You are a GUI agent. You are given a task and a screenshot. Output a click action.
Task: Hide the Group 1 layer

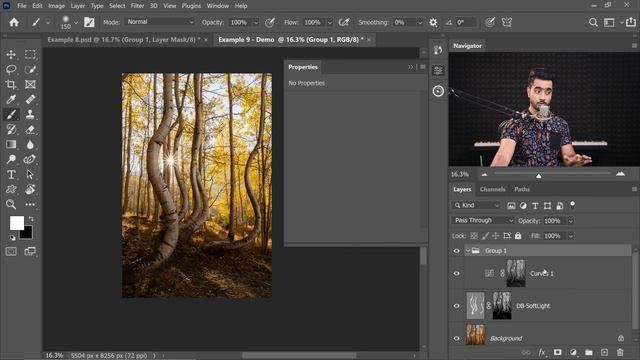click(457, 251)
